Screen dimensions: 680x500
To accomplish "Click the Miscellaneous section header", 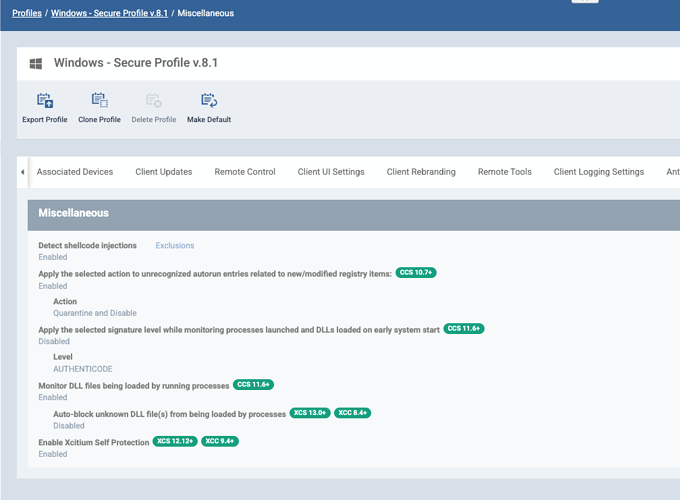I will 74,213.
